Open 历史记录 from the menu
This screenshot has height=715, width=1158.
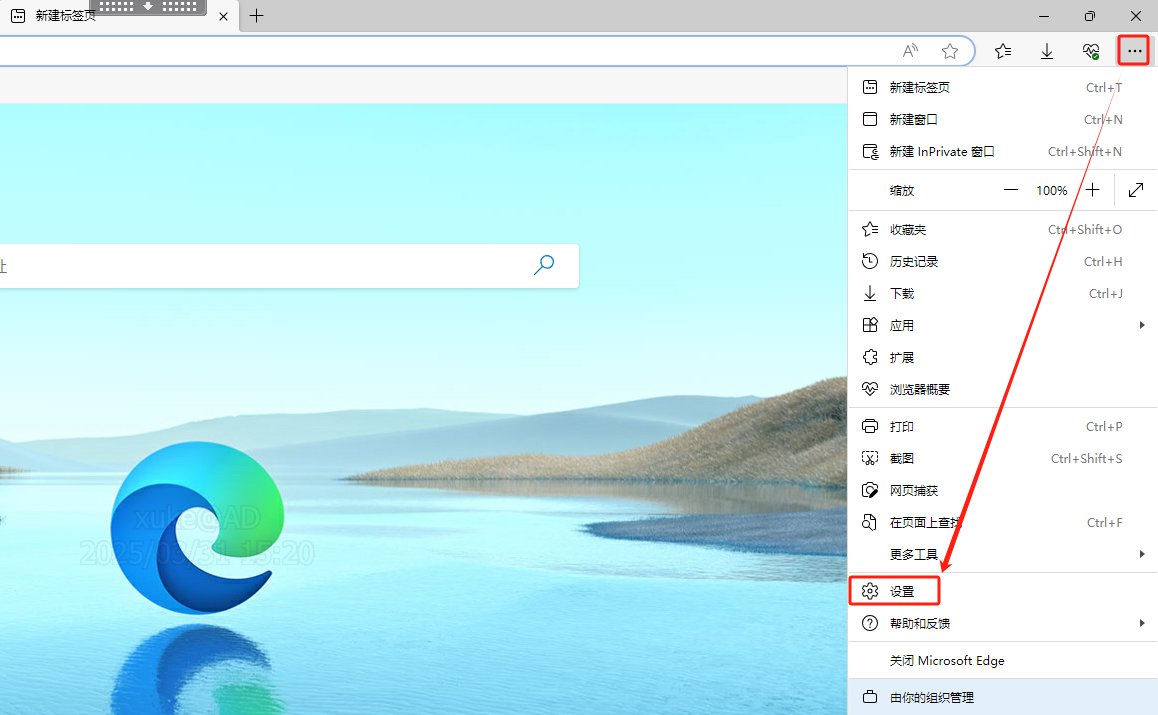click(914, 261)
